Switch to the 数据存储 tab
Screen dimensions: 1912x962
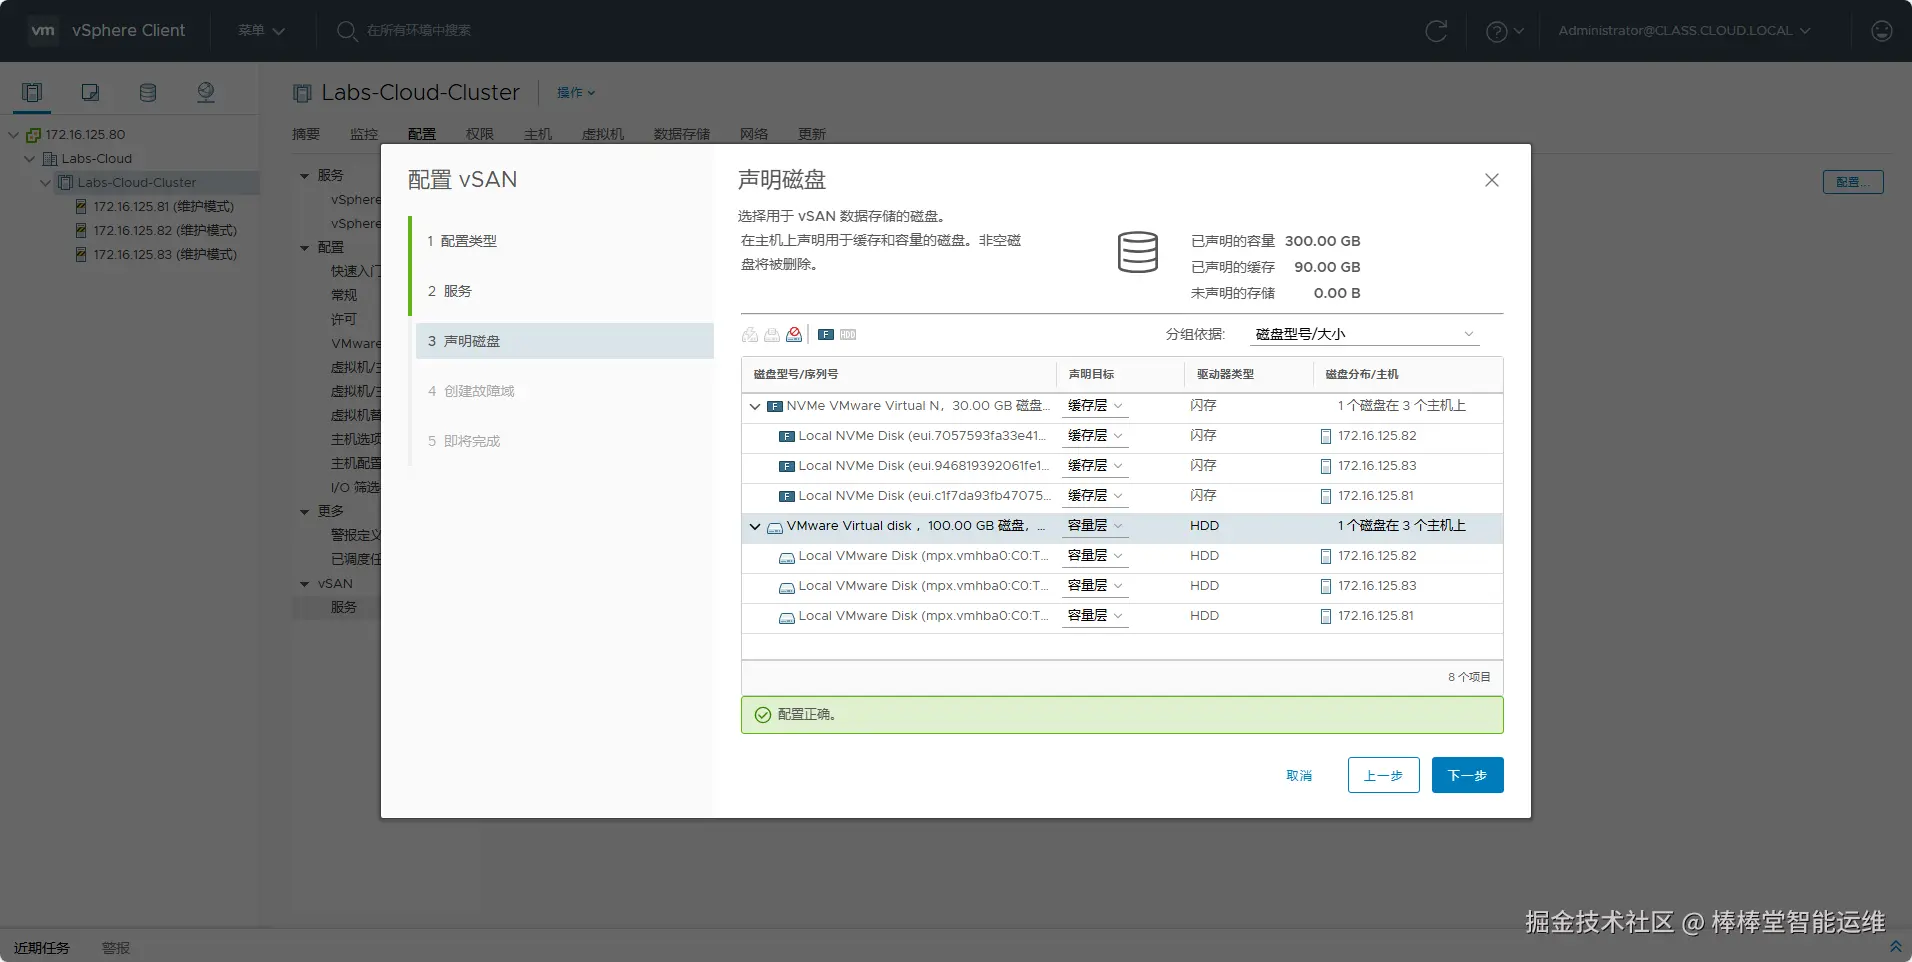pos(682,134)
